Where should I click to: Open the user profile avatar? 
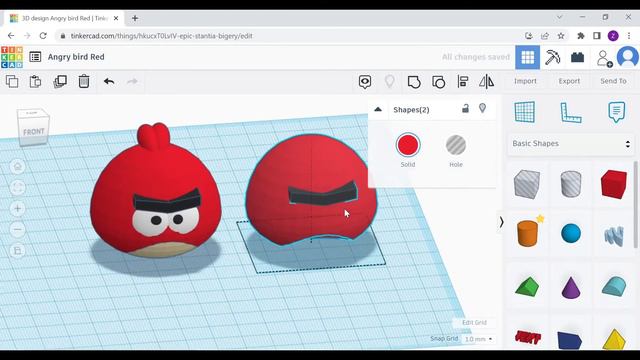click(628, 57)
